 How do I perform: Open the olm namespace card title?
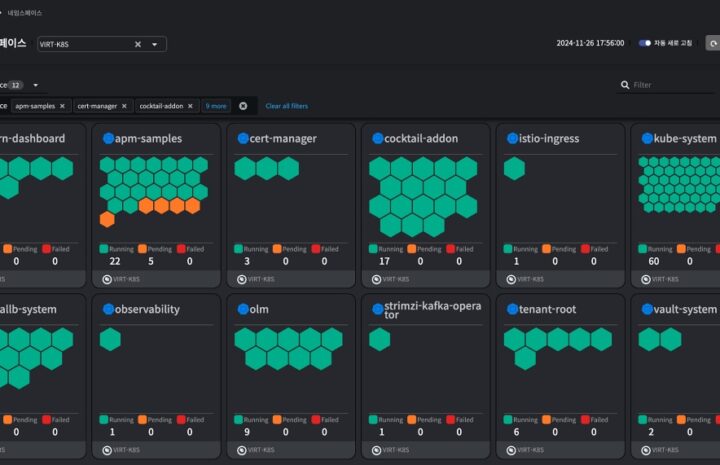[259, 309]
